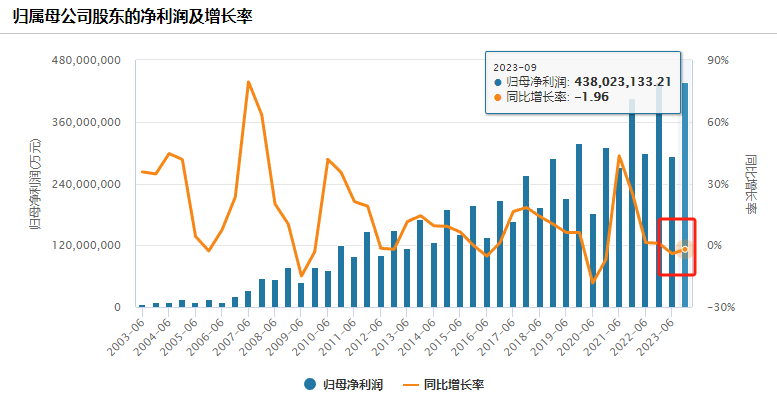This screenshot has height=408, width=777.
Task: Click the 2023-06 x-axis label
Action: click(655, 337)
